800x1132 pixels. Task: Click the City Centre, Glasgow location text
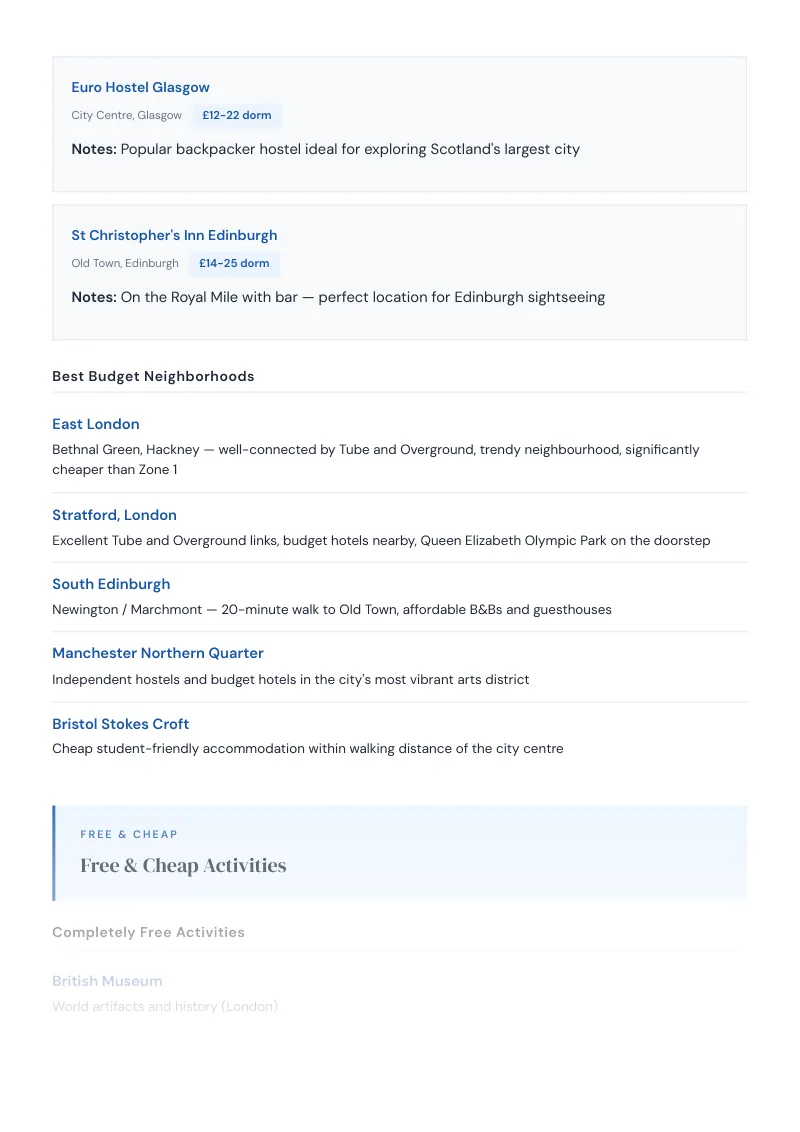pos(126,116)
